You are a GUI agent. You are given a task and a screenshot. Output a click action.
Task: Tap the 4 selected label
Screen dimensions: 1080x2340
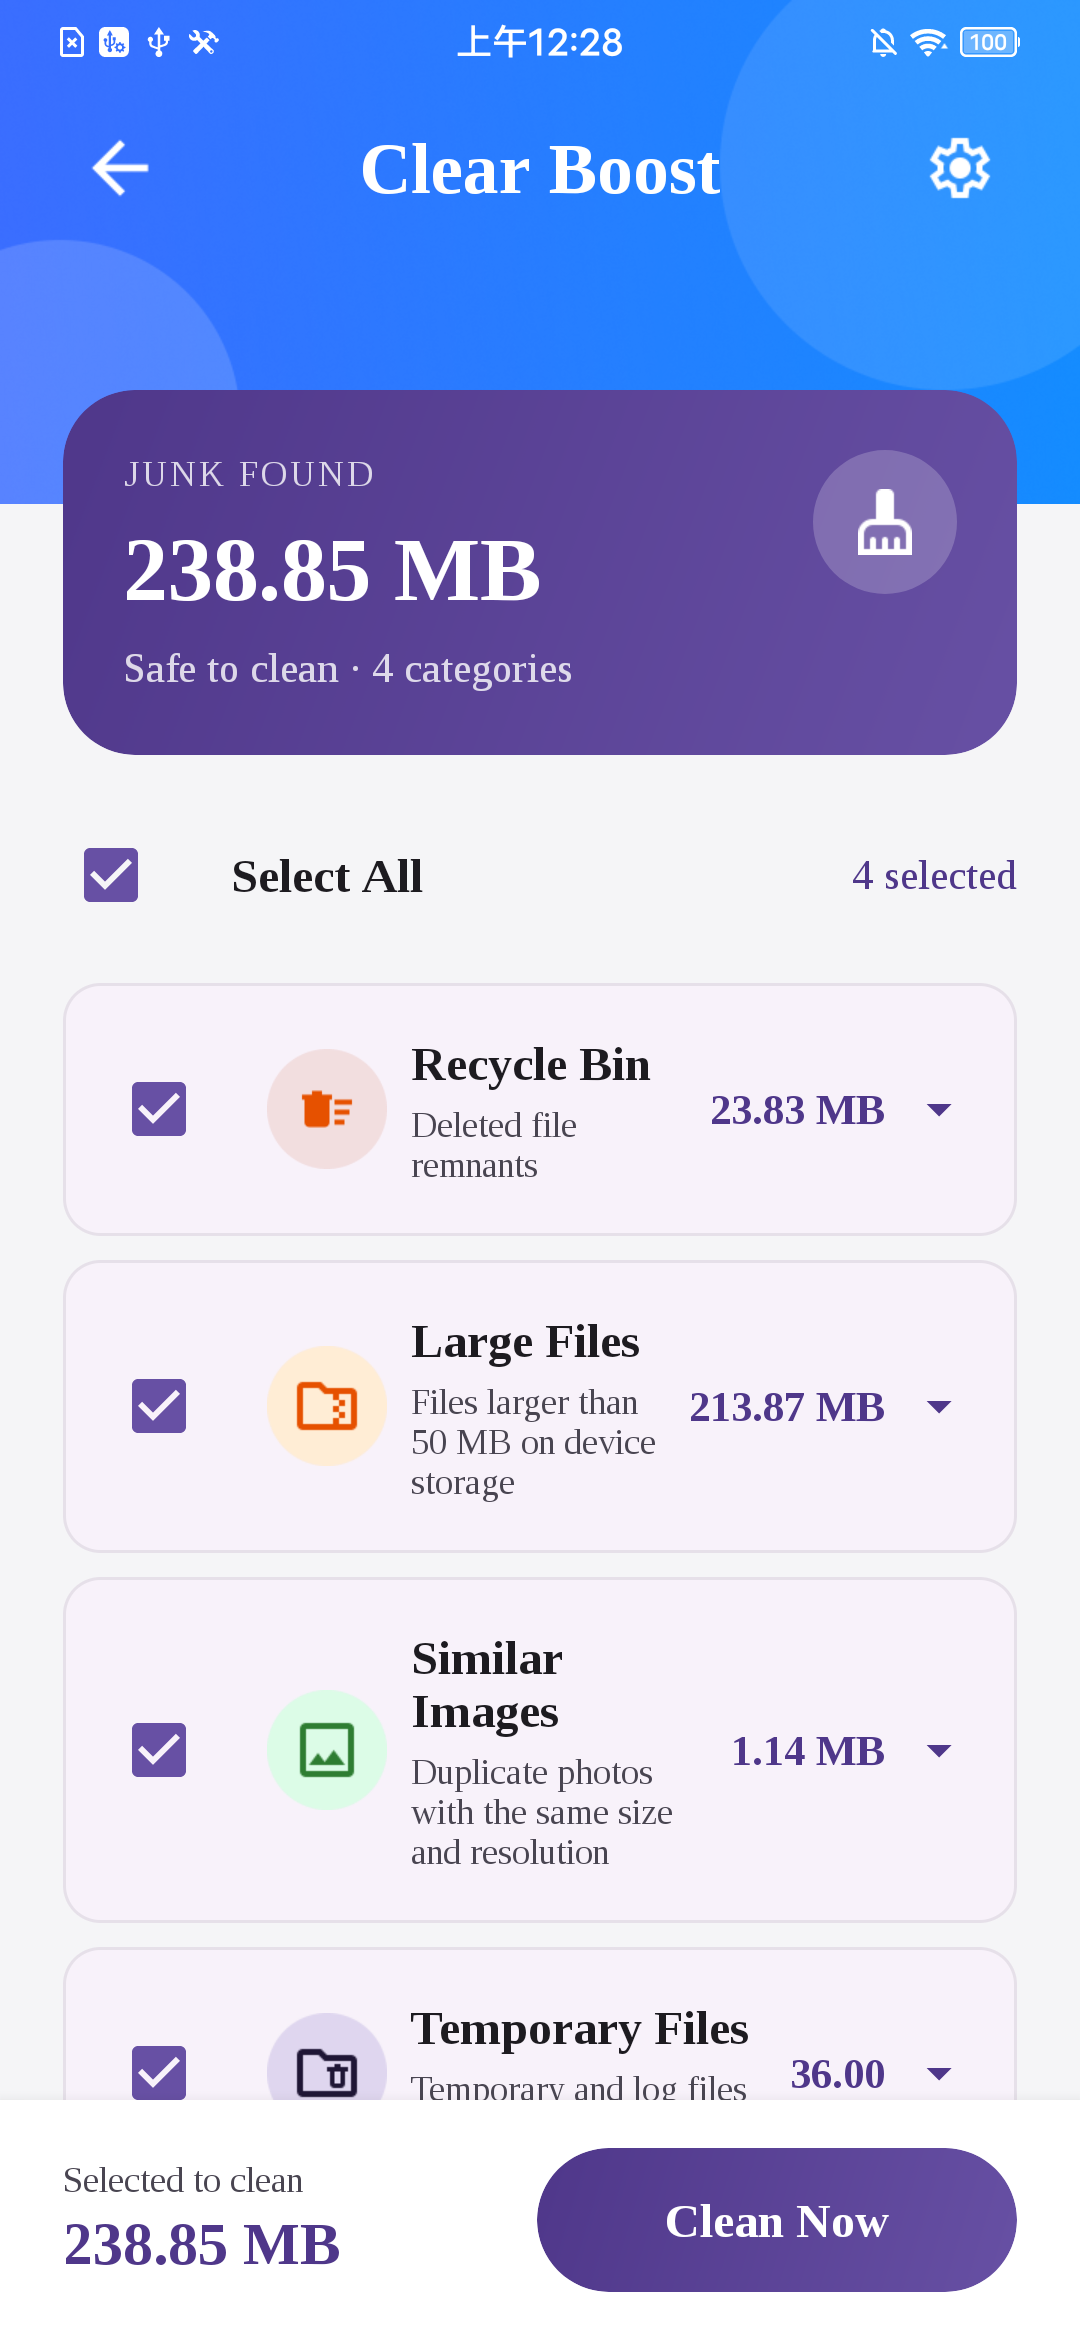click(x=934, y=875)
